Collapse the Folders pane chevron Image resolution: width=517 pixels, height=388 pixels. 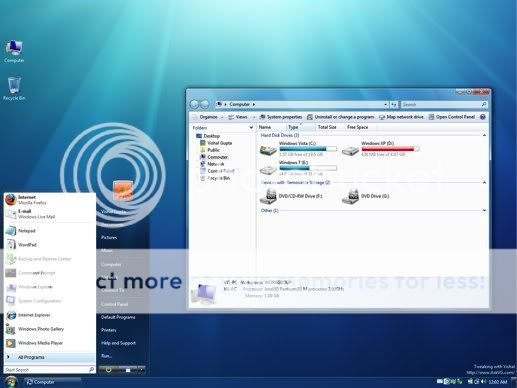click(x=251, y=128)
